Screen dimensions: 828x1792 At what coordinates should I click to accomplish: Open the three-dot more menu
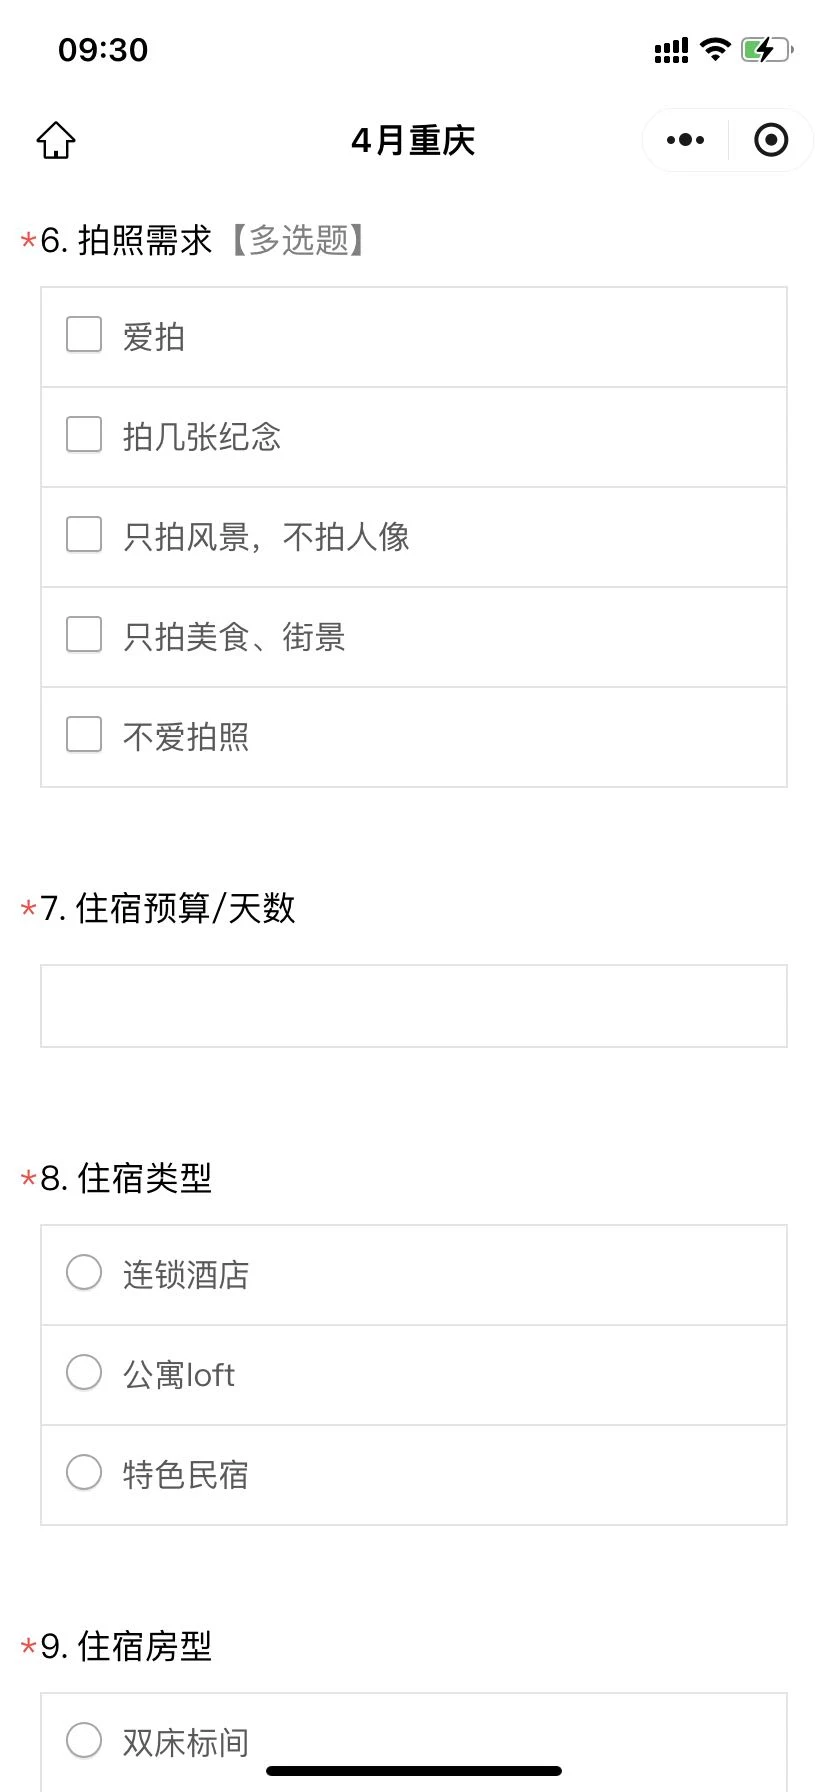[x=685, y=140]
